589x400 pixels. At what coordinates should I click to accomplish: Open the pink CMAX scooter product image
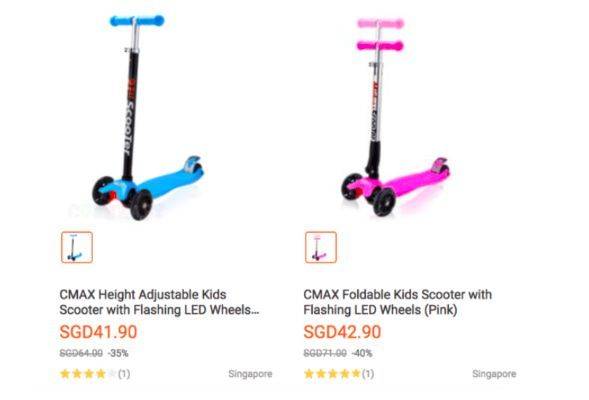coord(395,117)
